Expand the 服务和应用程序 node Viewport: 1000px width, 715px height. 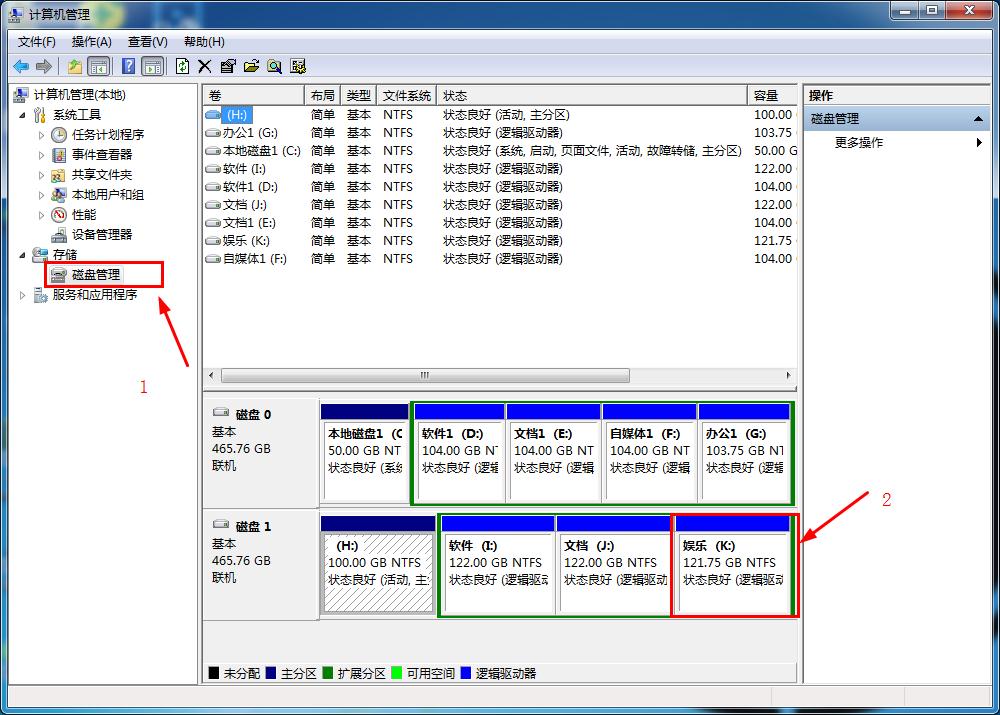(22, 294)
